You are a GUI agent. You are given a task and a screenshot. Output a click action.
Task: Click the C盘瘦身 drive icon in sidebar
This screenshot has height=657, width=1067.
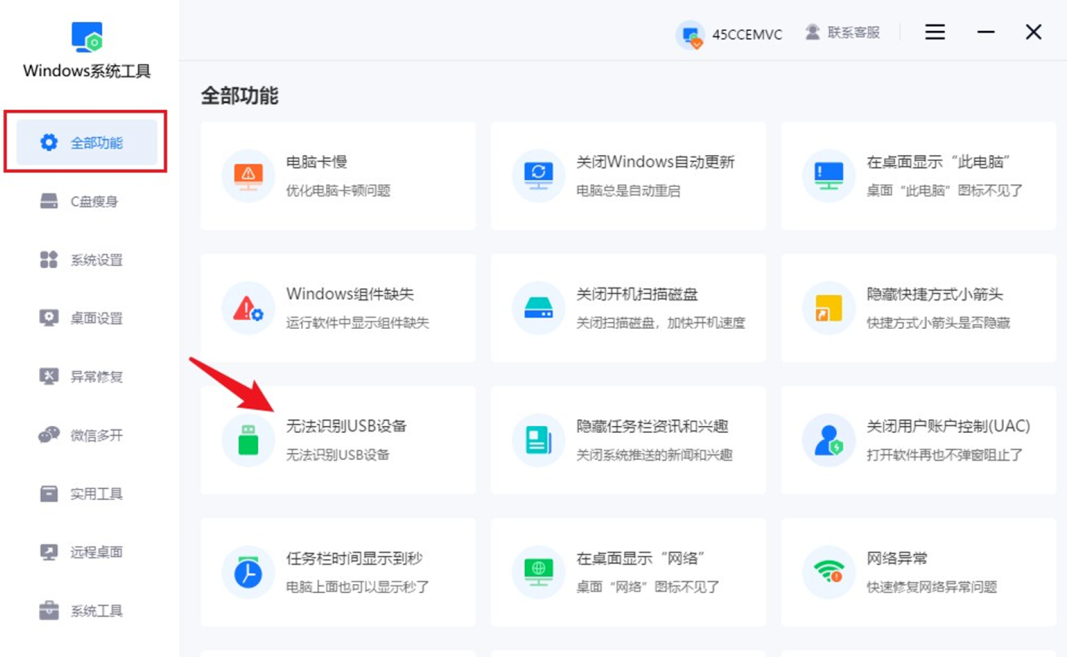[49, 201]
